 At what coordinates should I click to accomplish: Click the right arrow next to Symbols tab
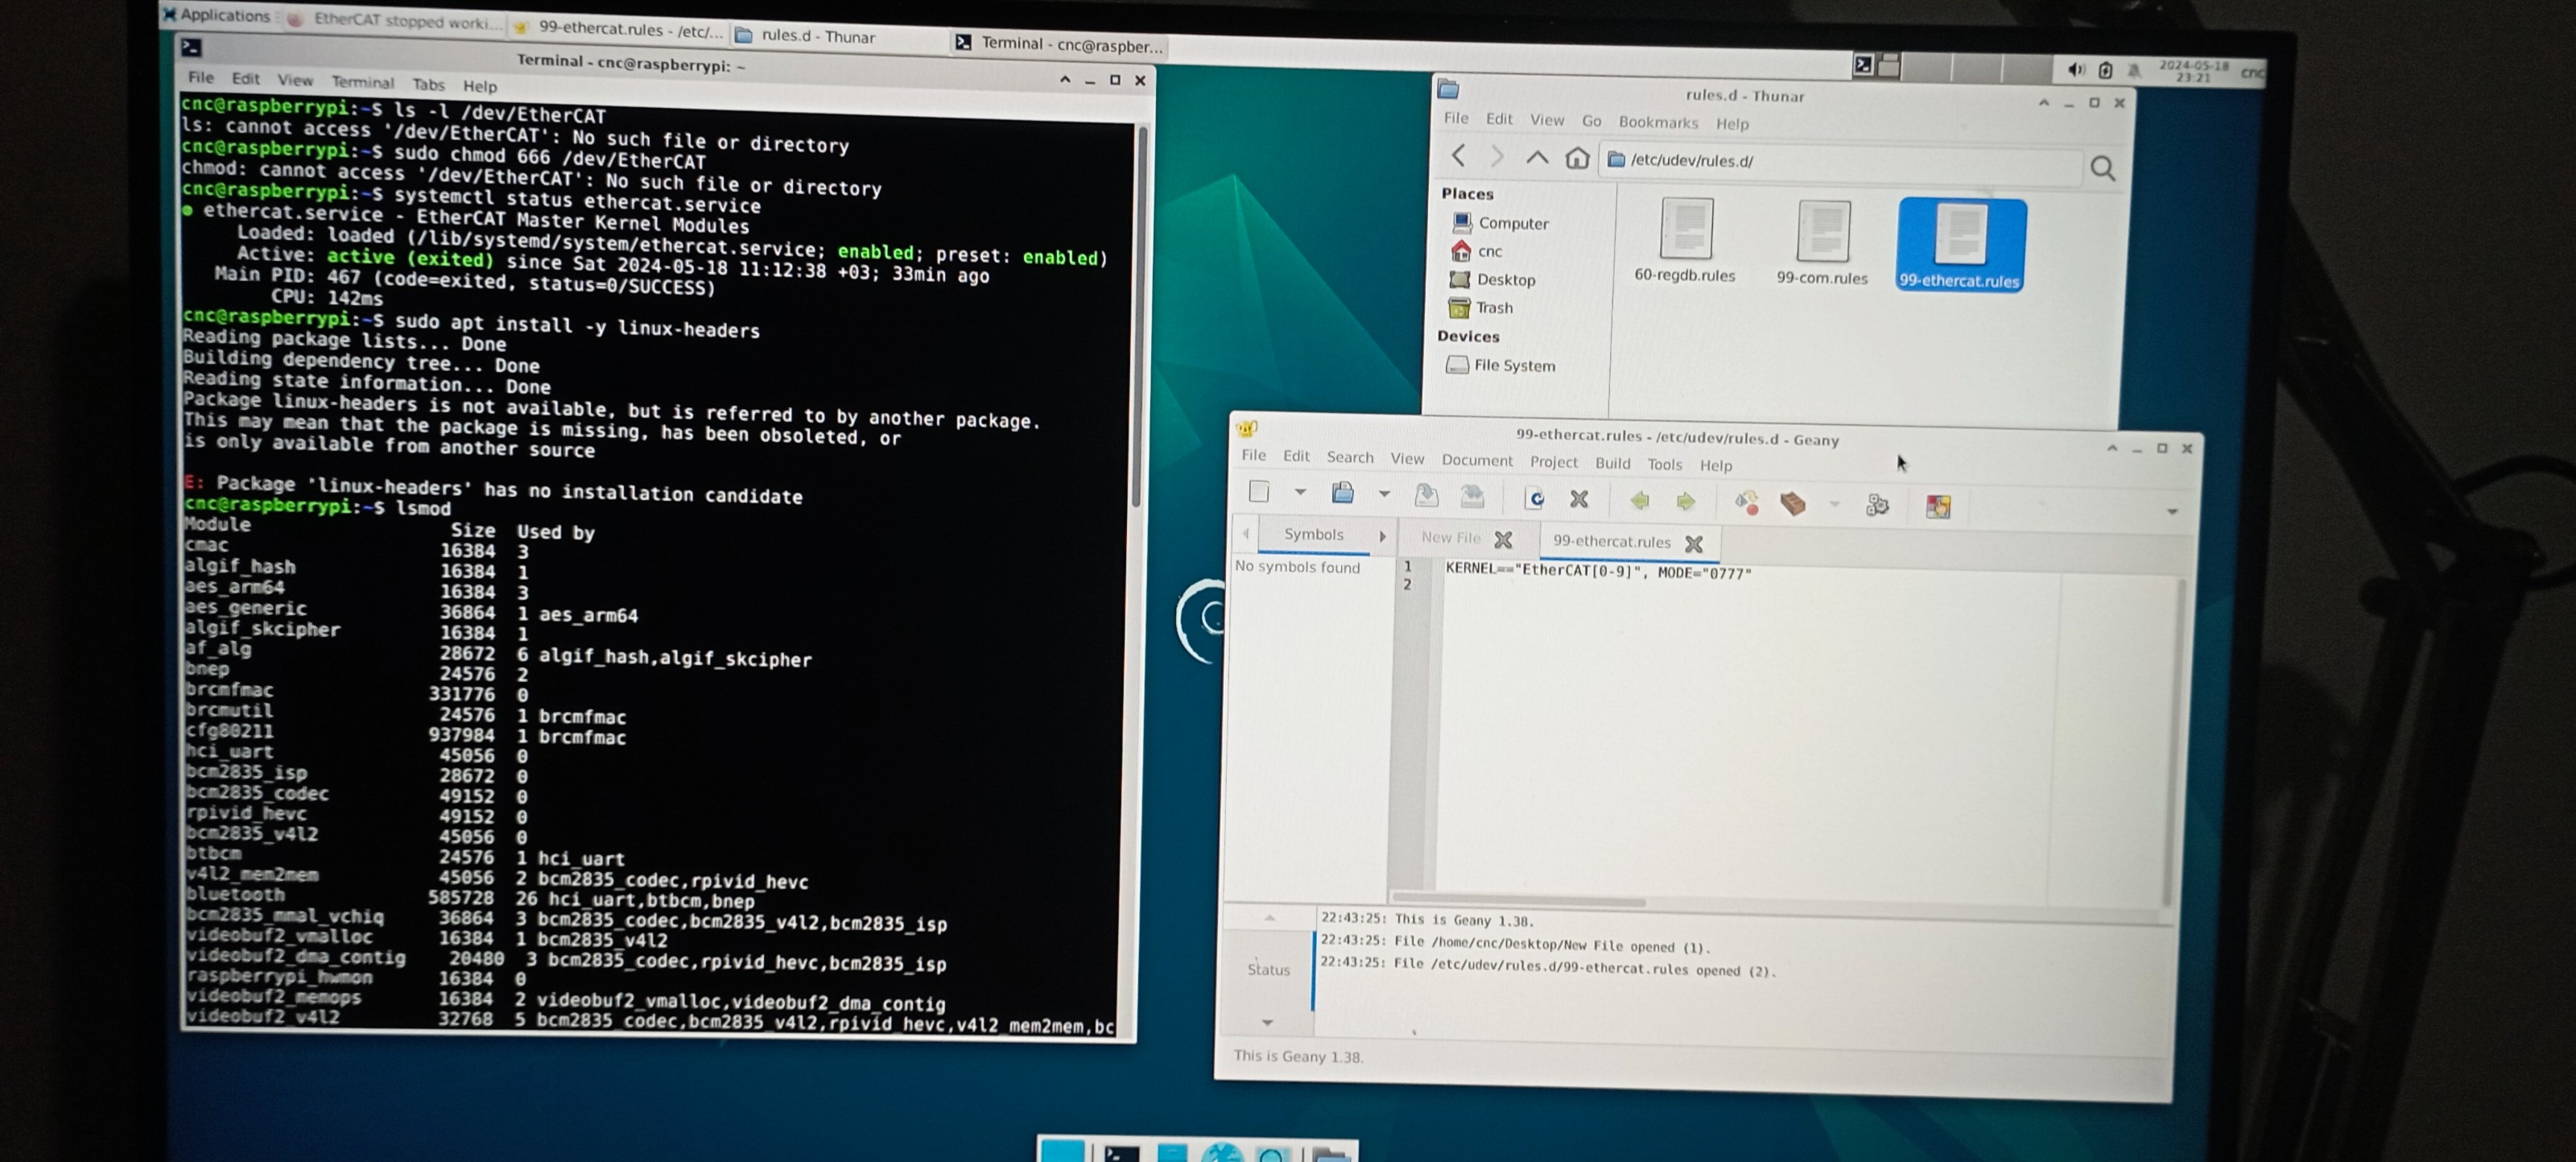pyautogui.click(x=1383, y=536)
